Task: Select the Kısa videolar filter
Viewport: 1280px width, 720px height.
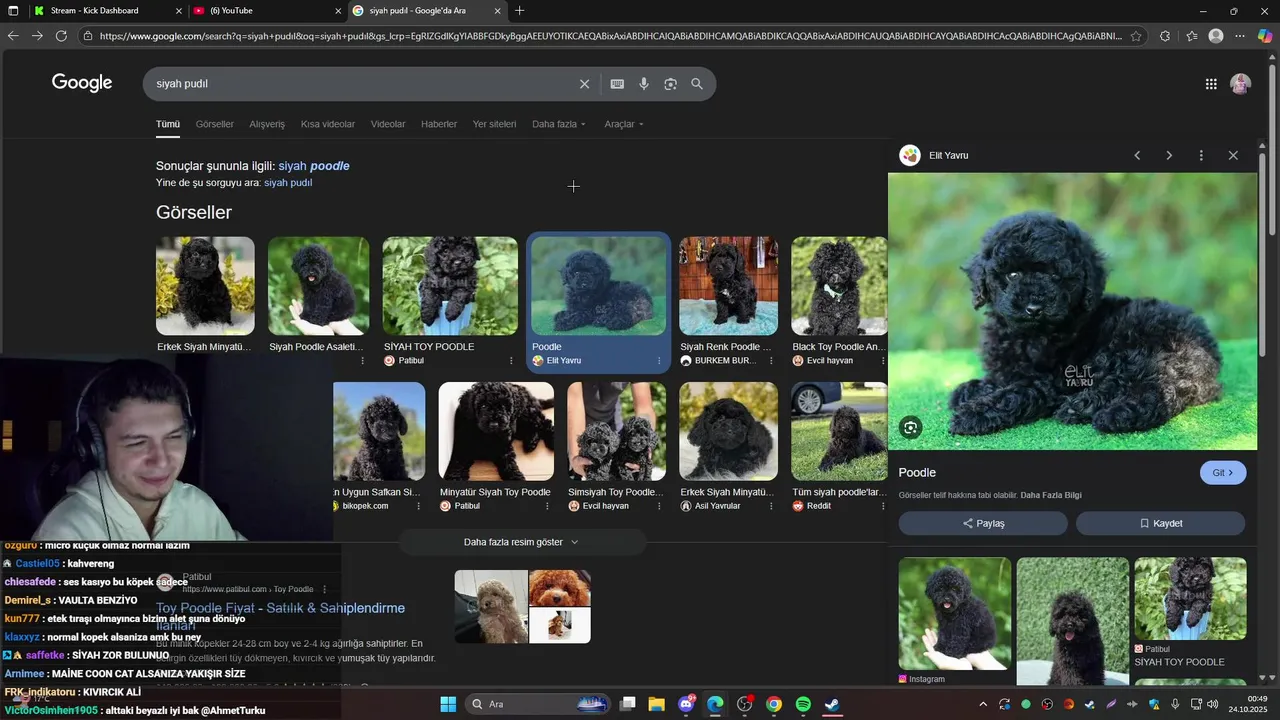Action: point(328,124)
